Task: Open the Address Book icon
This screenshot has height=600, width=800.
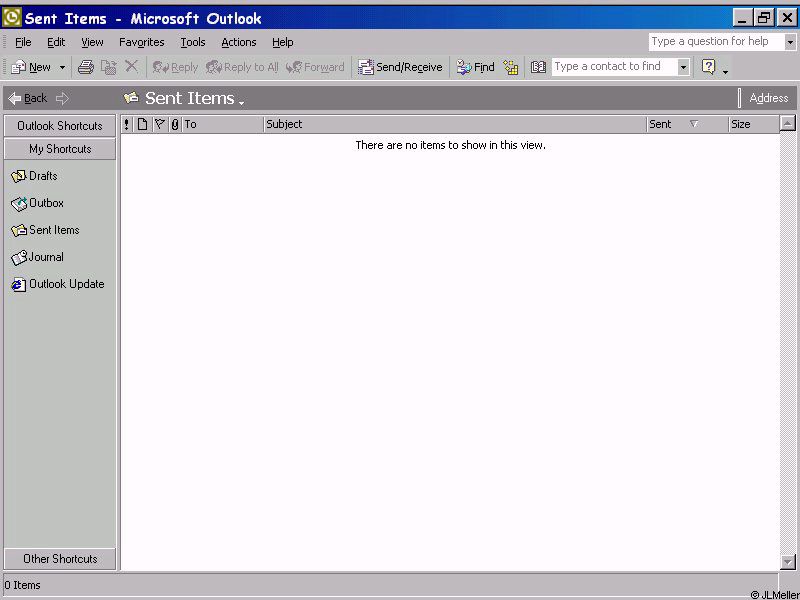Action: click(x=538, y=67)
